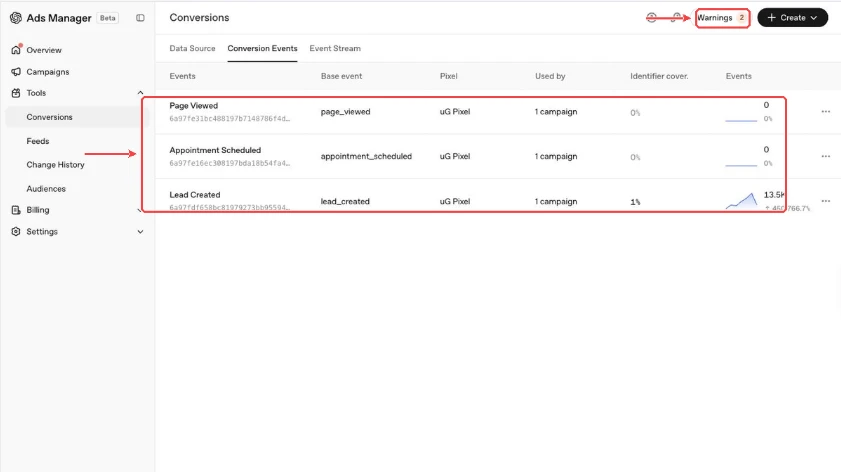Open the more options menu for Lead Created
The image size is (841, 472).
pos(825,201)
